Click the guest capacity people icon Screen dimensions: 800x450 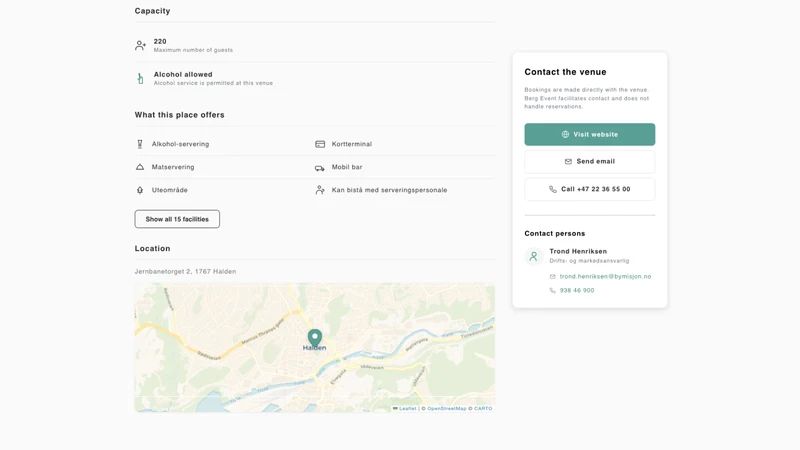coord(140,45)
